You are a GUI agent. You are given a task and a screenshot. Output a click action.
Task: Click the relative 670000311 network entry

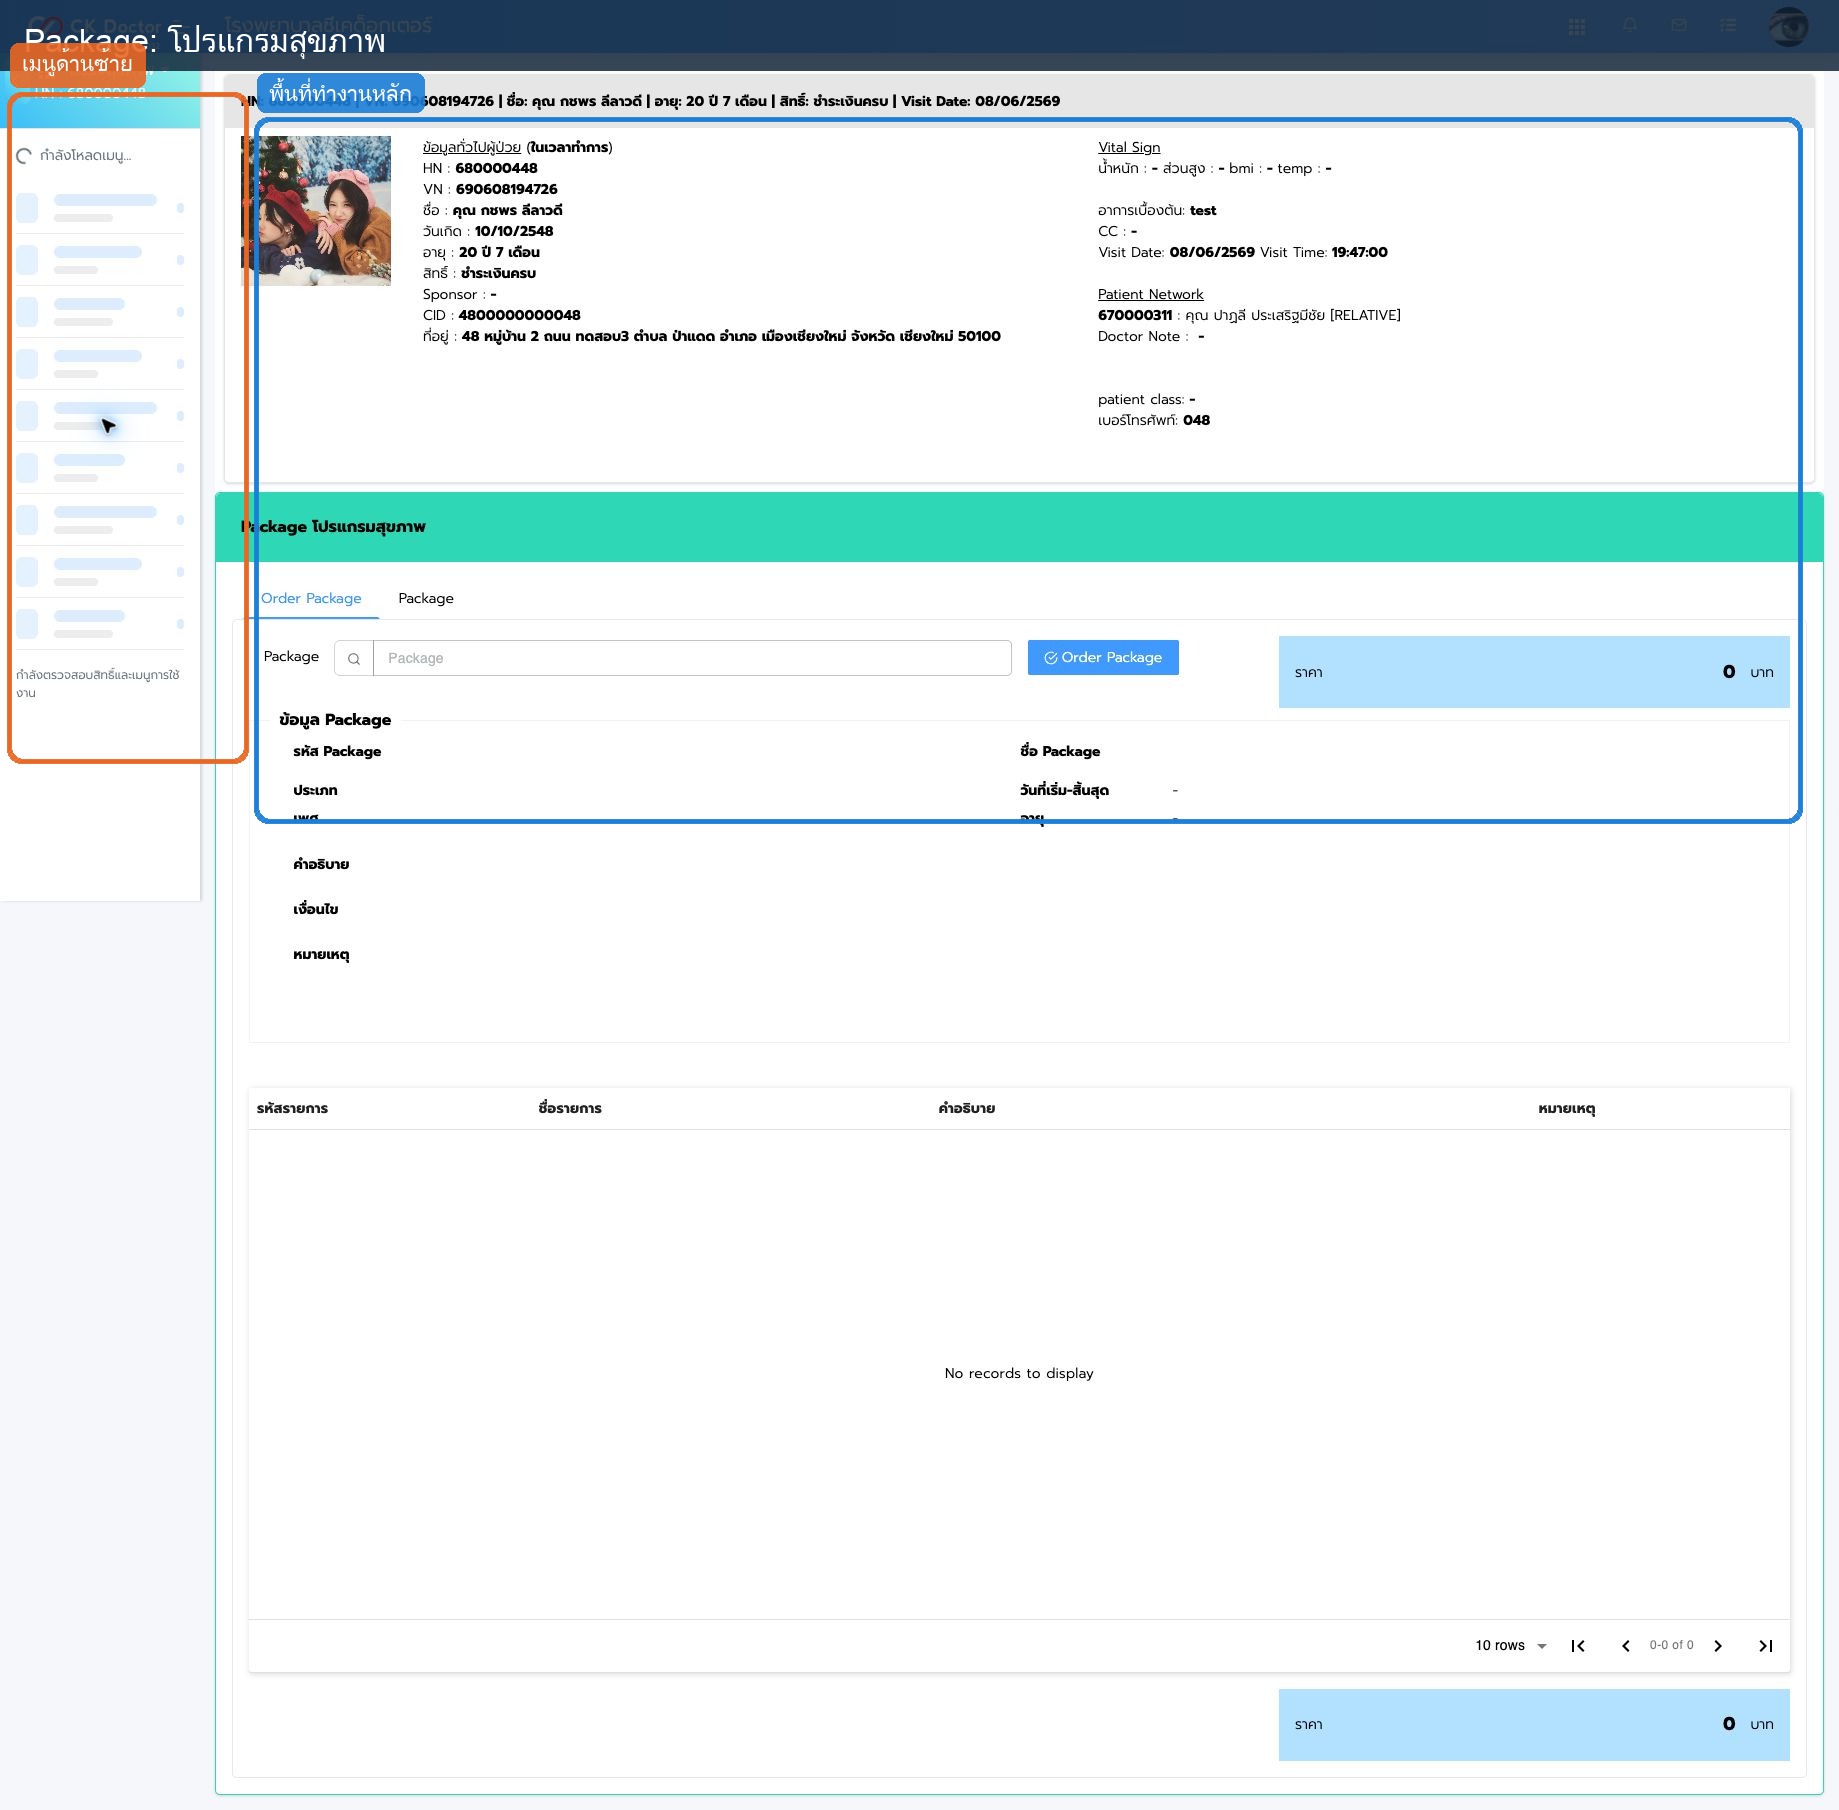(1249, 315)
